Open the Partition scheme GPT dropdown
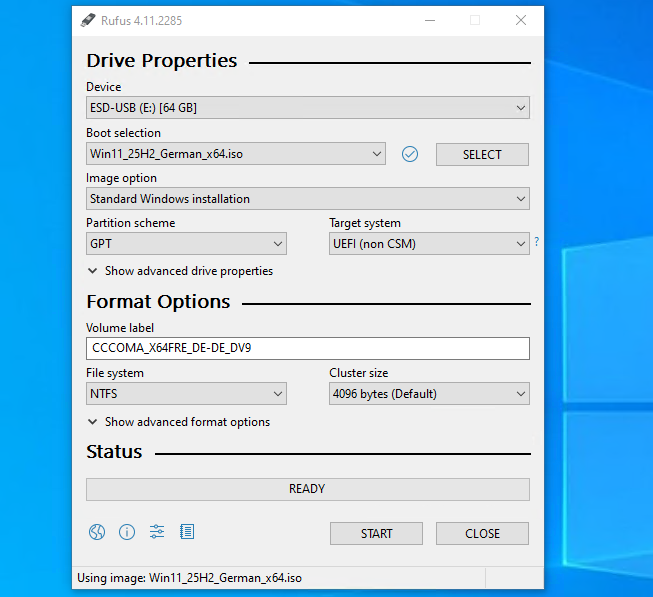The height and width of the screenshot is (597, 653). (186, 244)
